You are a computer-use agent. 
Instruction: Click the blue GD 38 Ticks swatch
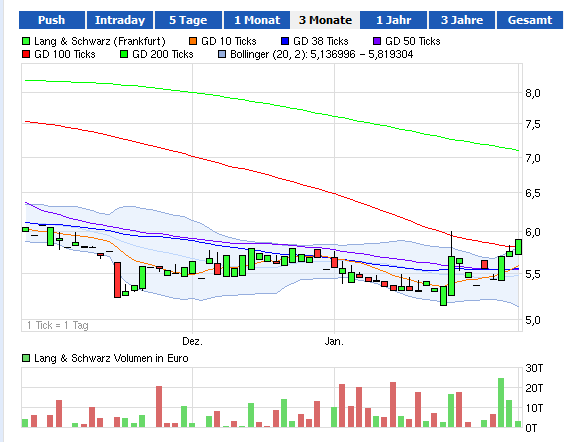tap(285, 41)
